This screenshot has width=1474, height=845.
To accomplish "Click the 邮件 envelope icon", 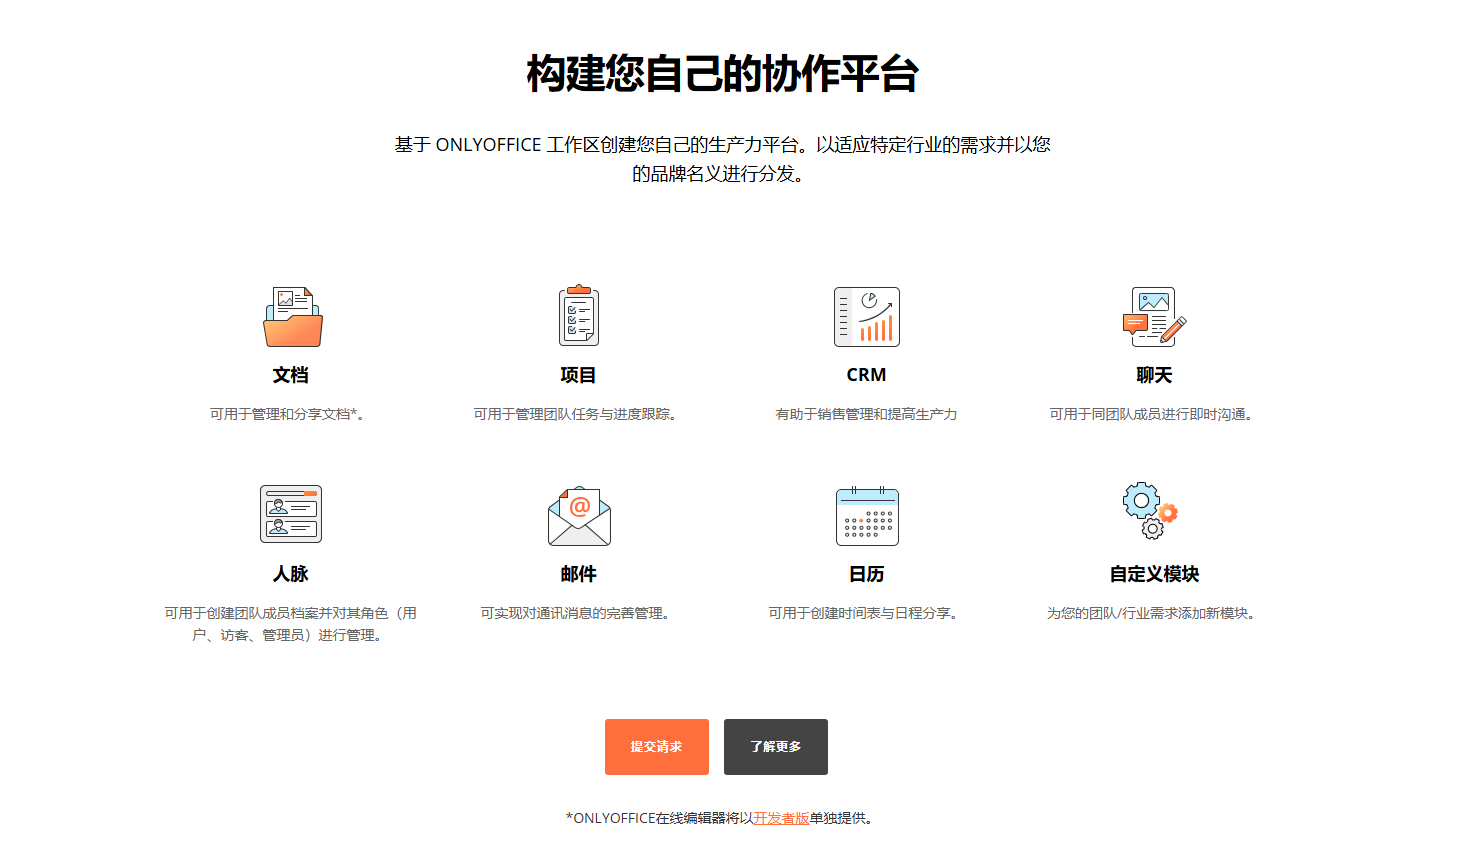I will [x=579, y=516].
